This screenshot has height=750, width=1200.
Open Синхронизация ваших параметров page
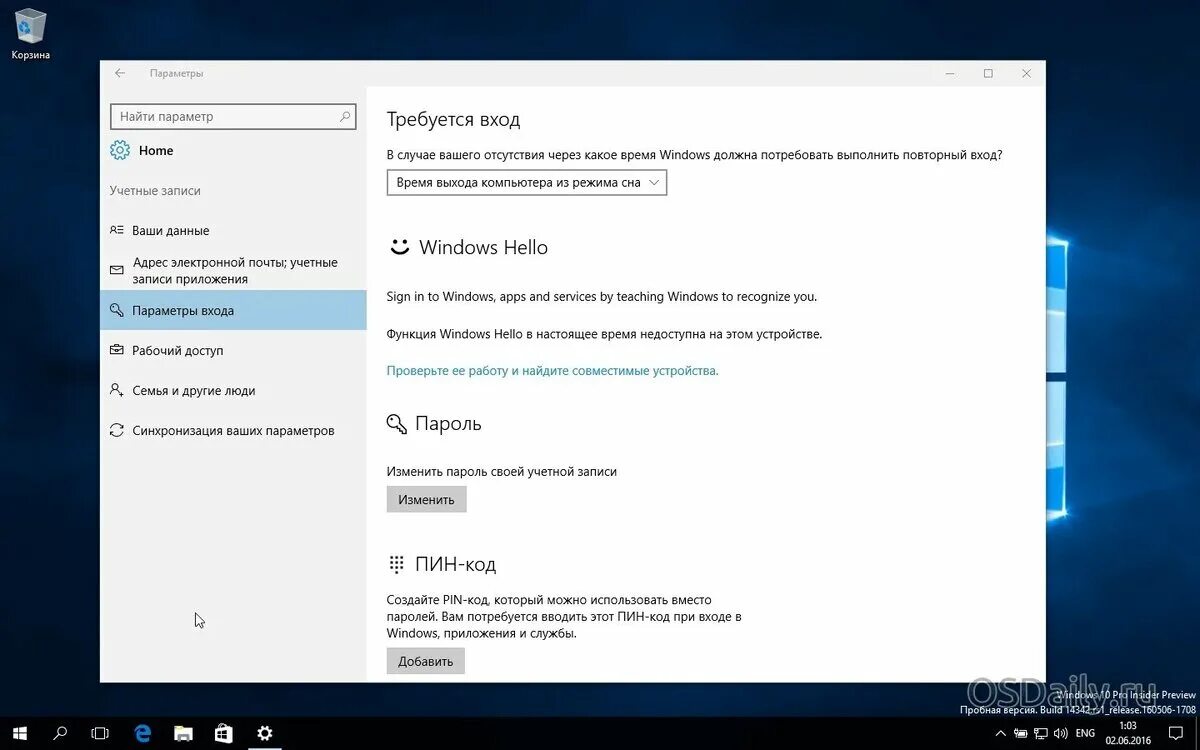coord(233,430)
